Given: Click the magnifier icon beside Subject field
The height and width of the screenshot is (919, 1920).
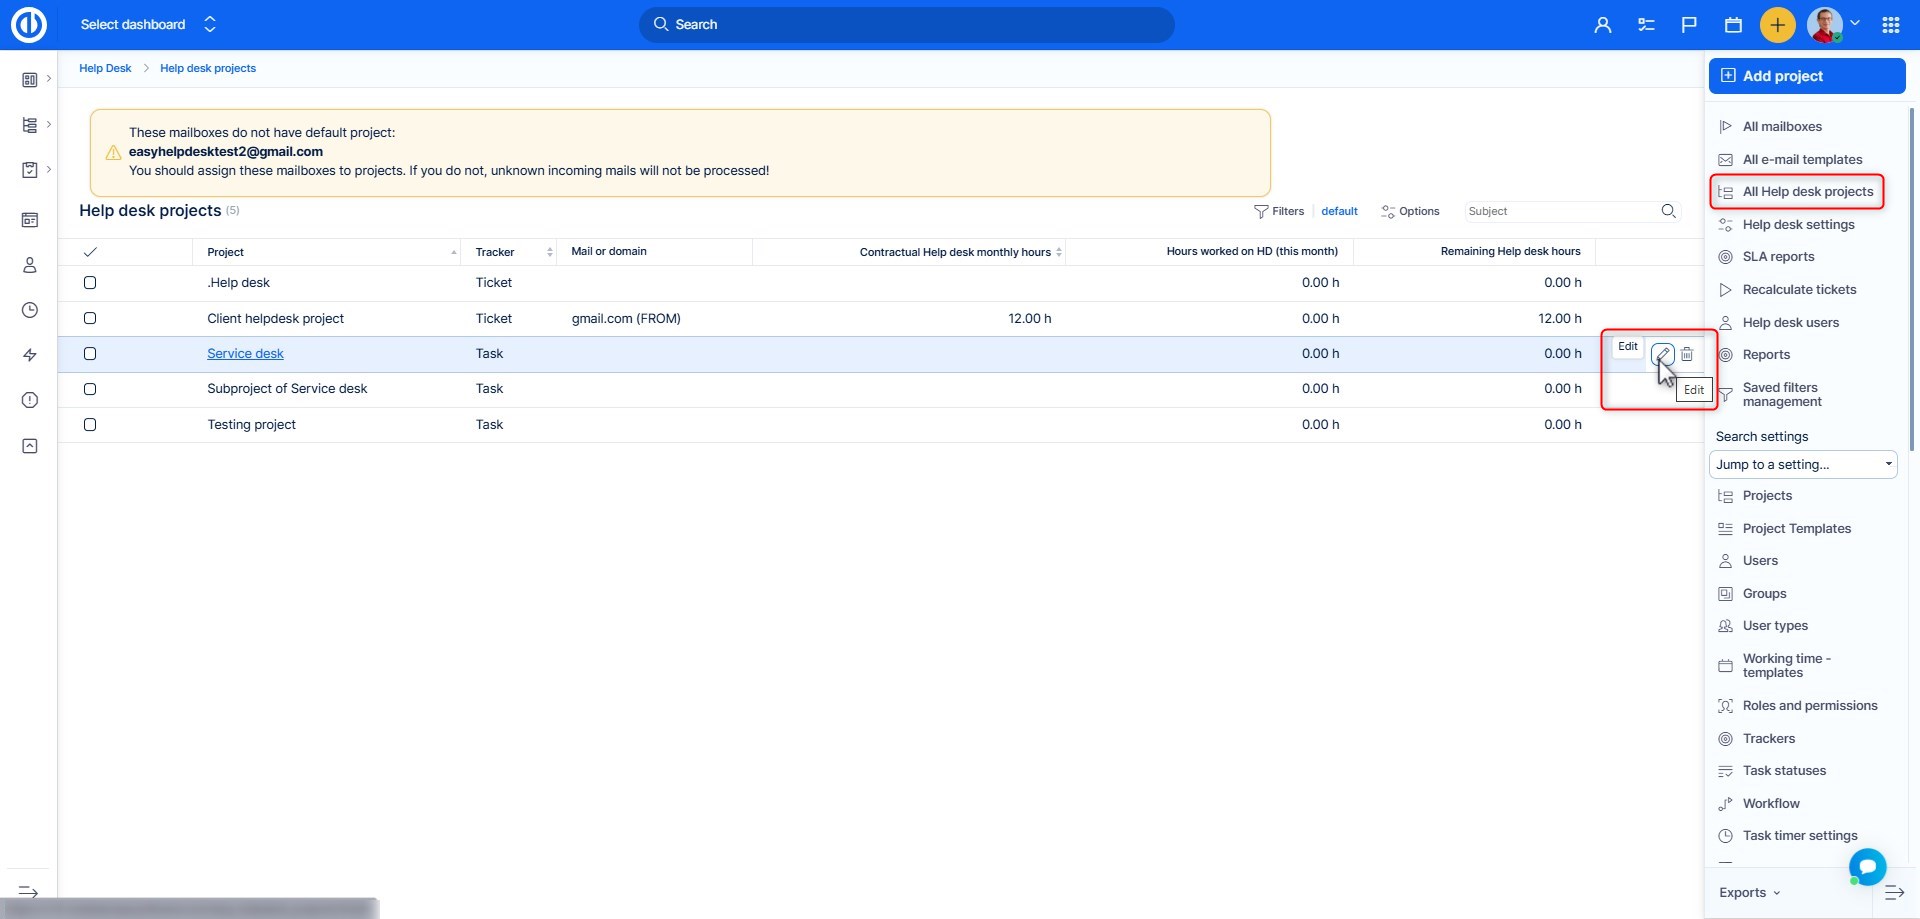Looking at the screenshot, I should pyautogui.click(x=1668, y=211).
